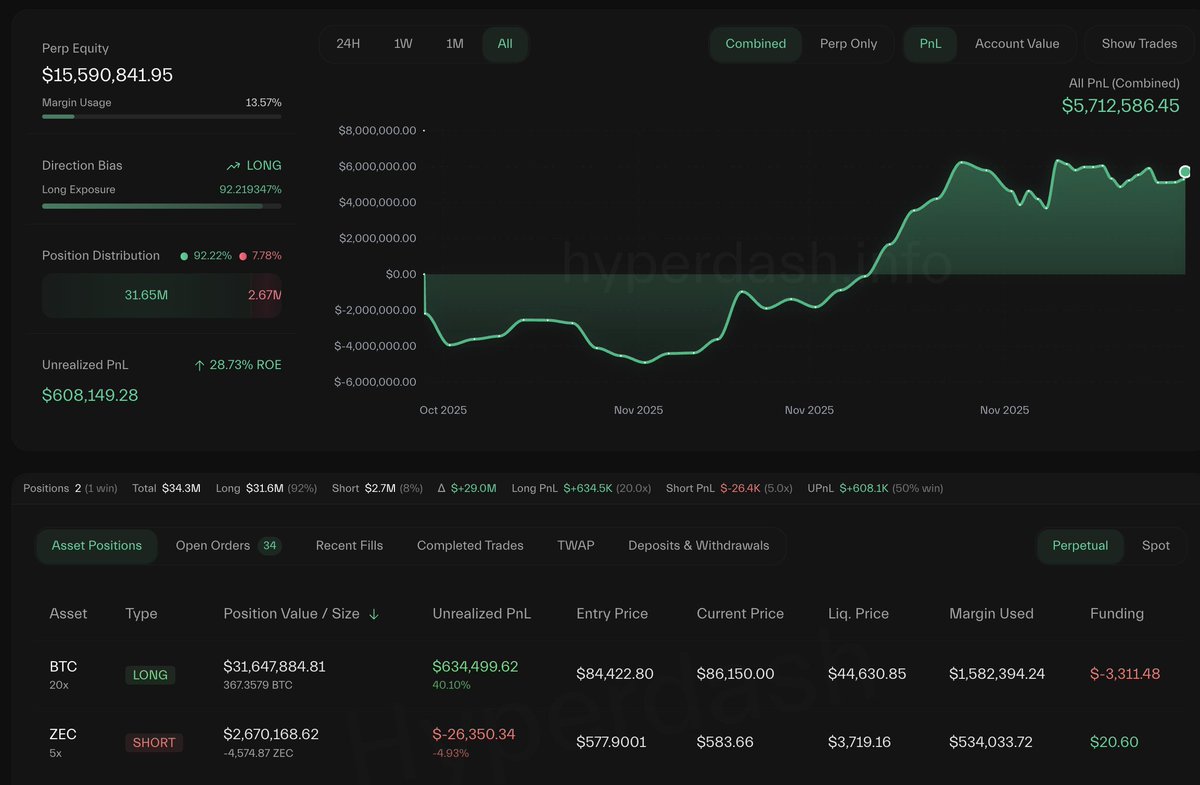Click the Direction Bias trend arrow icon
The image size is (1200, 785).
pos(233,166)
